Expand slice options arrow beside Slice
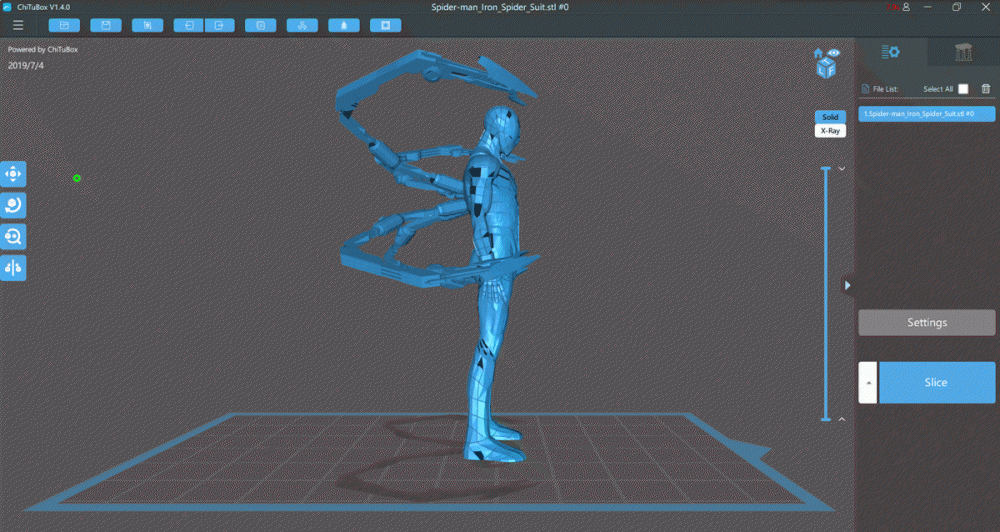Screen dimensions: 1000x532 click(x=868, y=382)
